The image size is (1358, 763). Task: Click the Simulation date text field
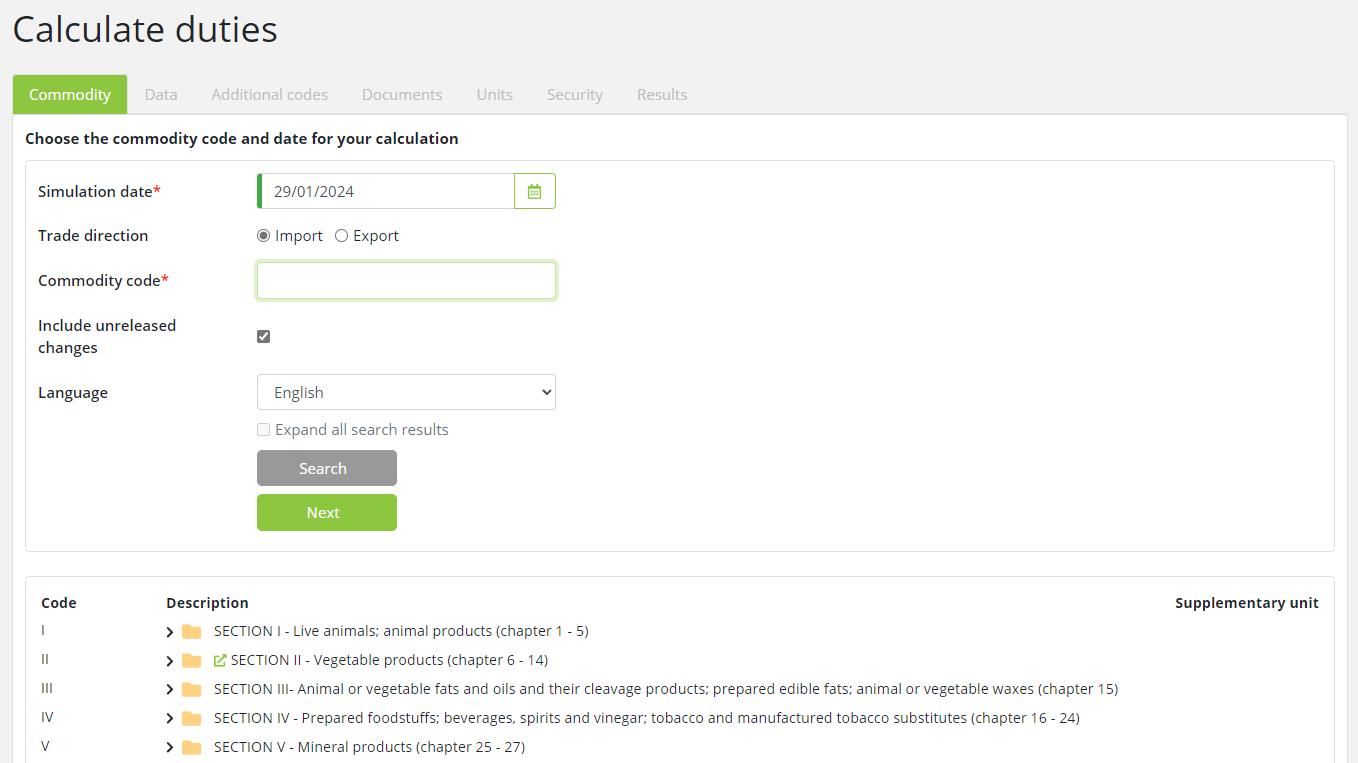(x=387, y=191)
